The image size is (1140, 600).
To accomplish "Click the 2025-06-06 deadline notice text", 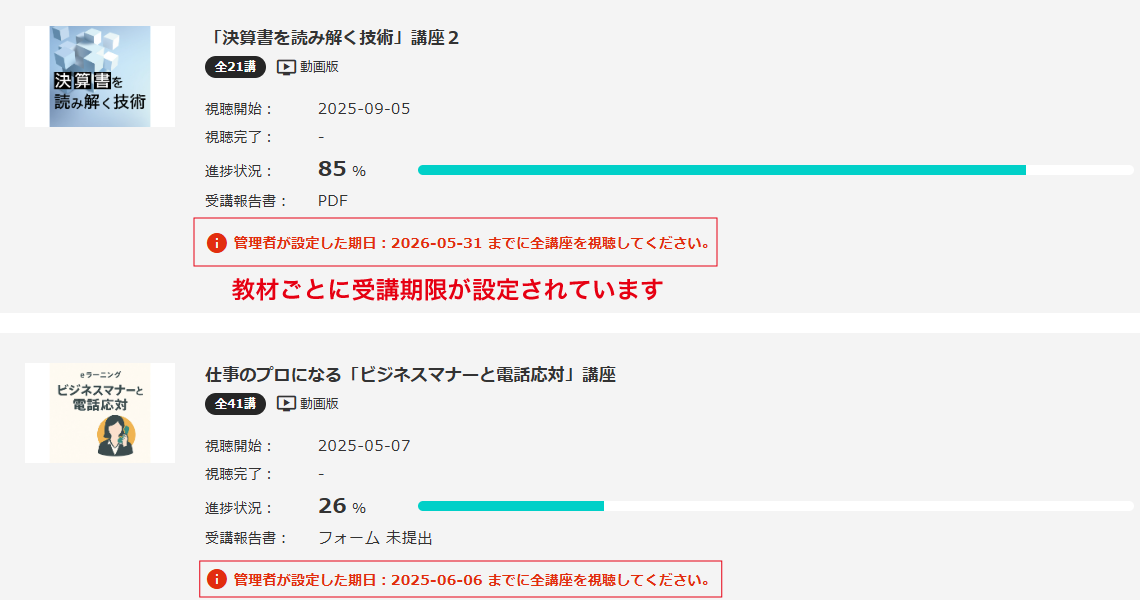I will tap(472, 580).
